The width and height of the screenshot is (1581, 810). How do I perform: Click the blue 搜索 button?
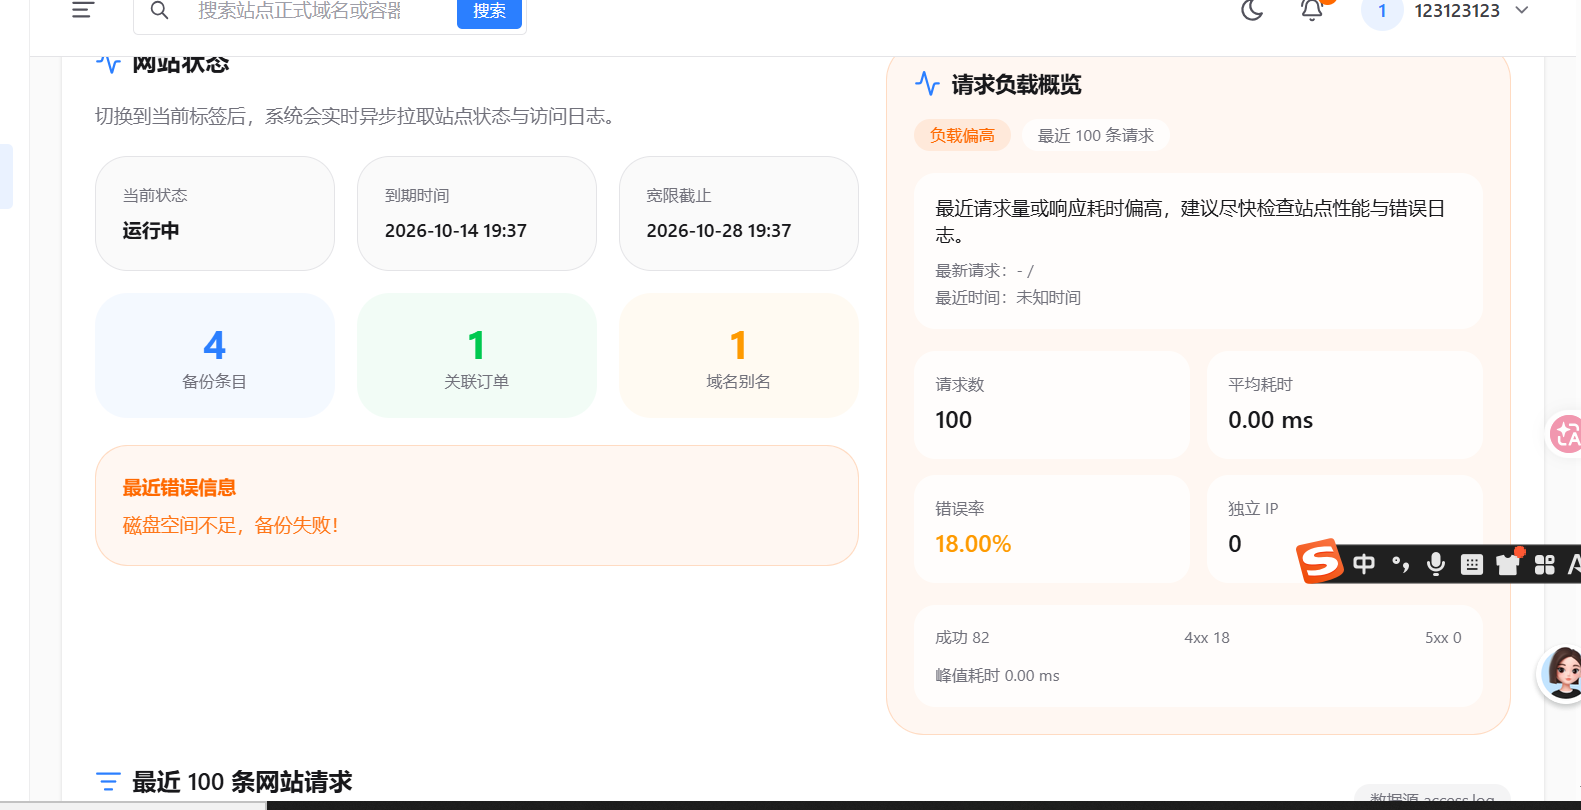coord(489,12)
